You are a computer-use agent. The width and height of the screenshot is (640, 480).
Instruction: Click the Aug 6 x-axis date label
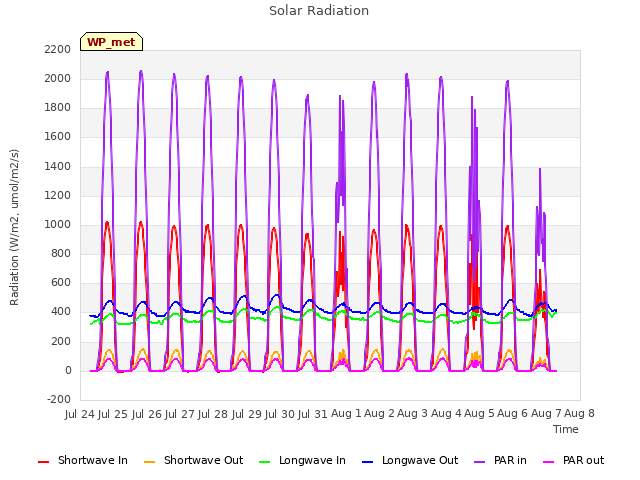tap(512, 414)
